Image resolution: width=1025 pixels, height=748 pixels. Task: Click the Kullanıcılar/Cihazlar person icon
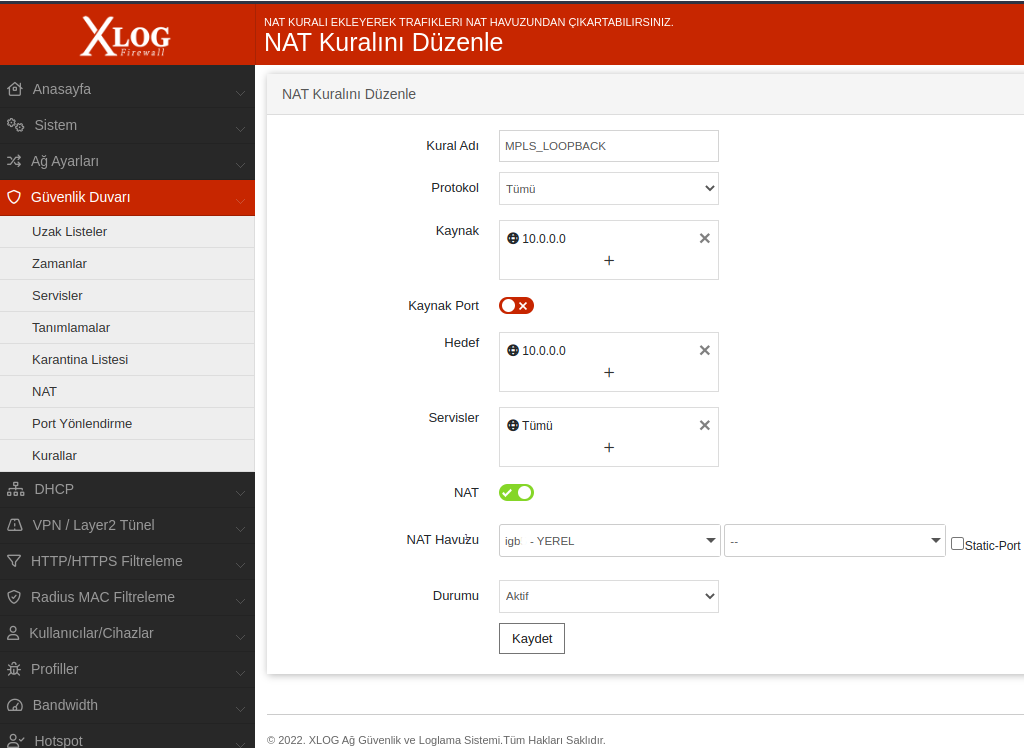(x=13, y=633)
